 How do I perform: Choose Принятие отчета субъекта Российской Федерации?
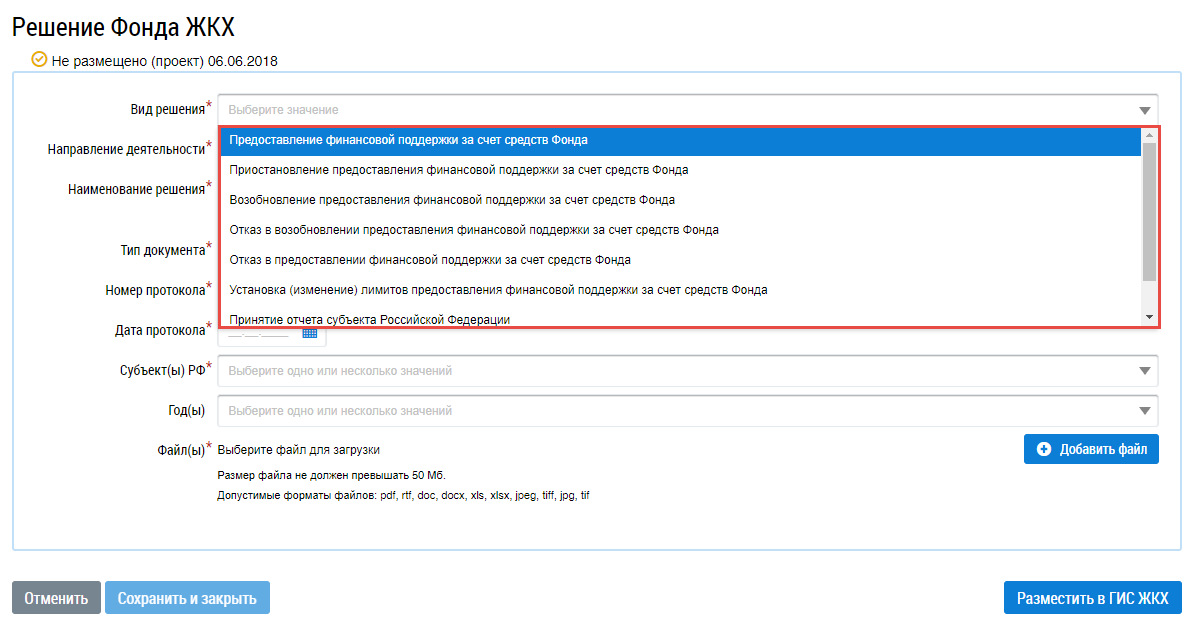point(370,319)
